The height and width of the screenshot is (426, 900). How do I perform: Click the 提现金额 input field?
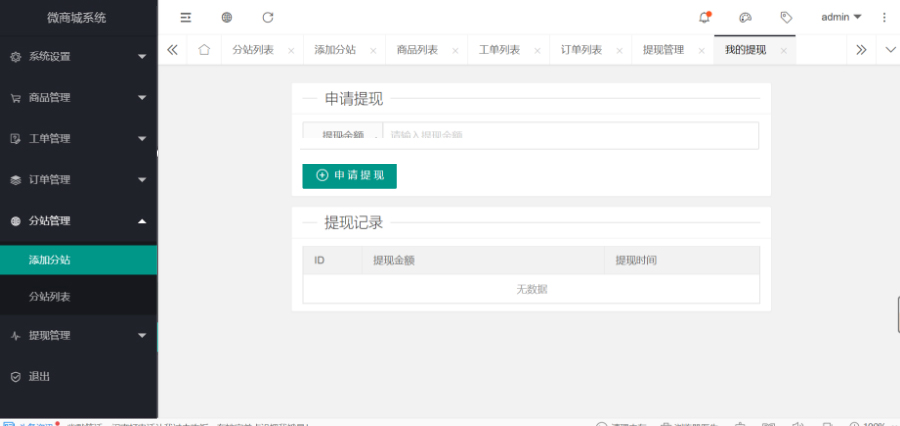click(570, 135)
